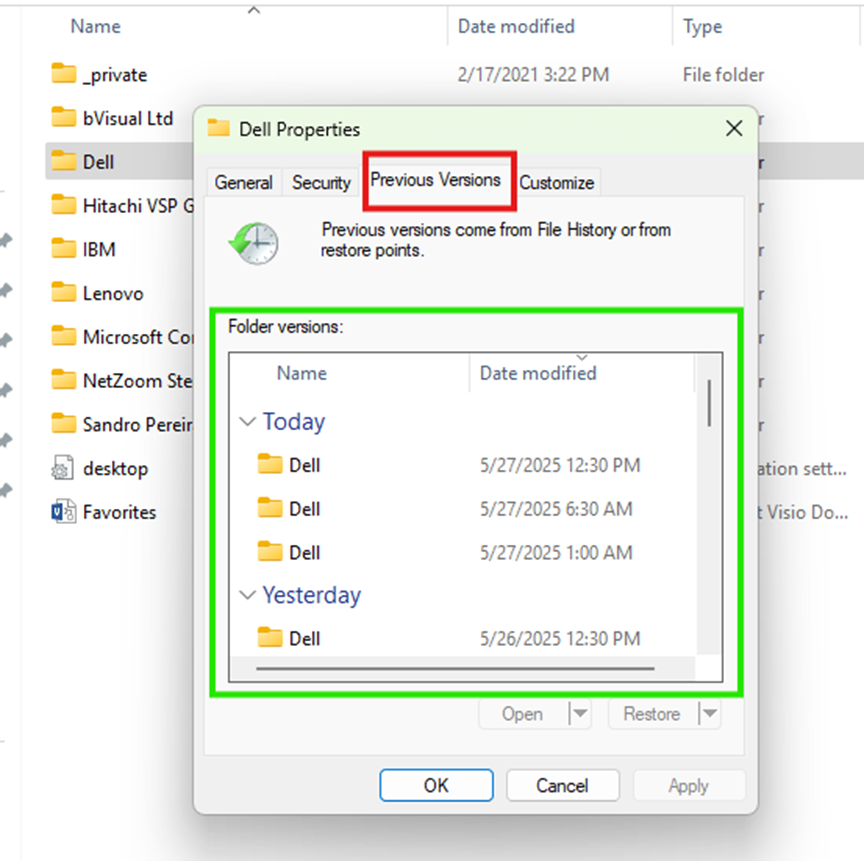
Task: Open the Restore button dropdown arrow
Action: 710,713
